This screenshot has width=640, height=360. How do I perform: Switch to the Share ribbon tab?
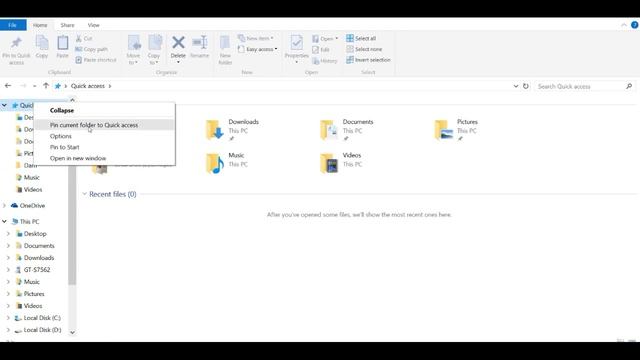click(x=67, y=25)
